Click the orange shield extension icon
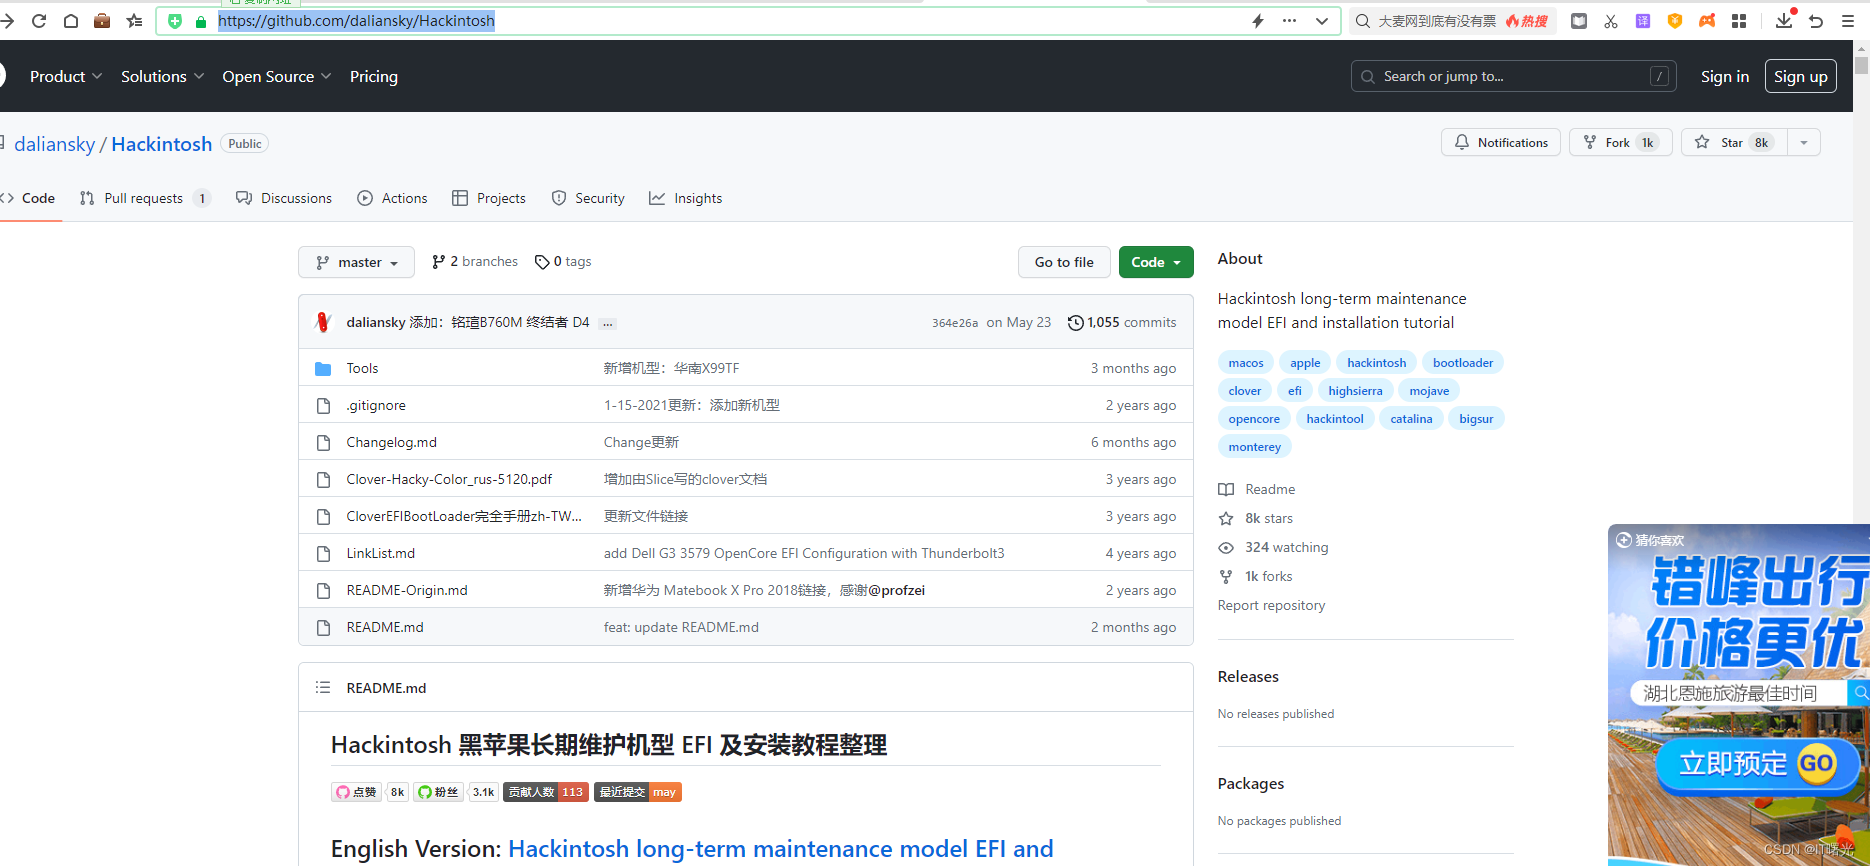This screenshot has height=866, width=1870. [x=1675, y=20]
